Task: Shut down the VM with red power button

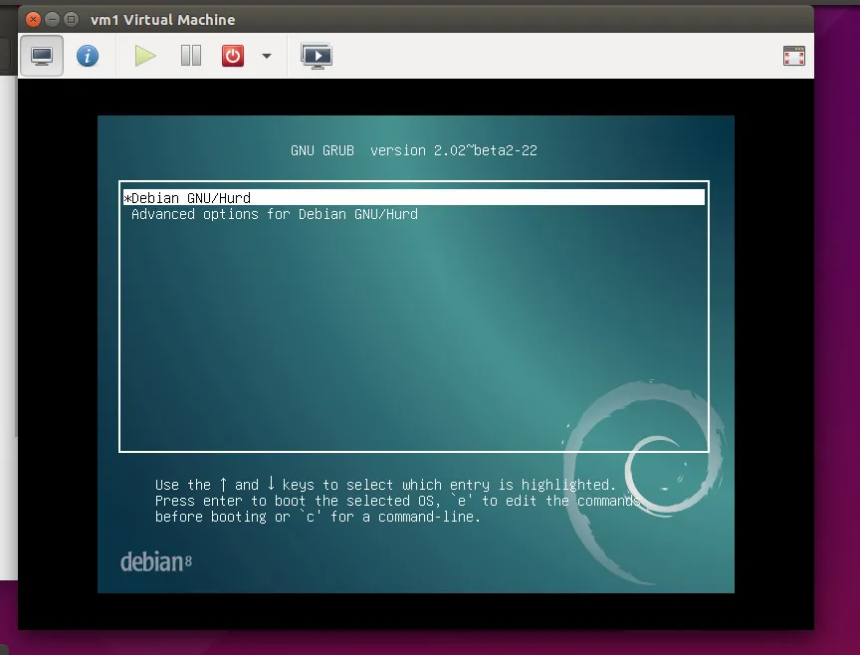Action: pos(233,56)
